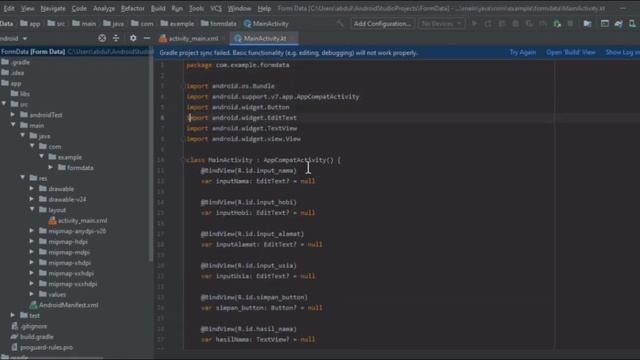Expand the formdata package folder
640x360 pixels.
click(51, 167)
